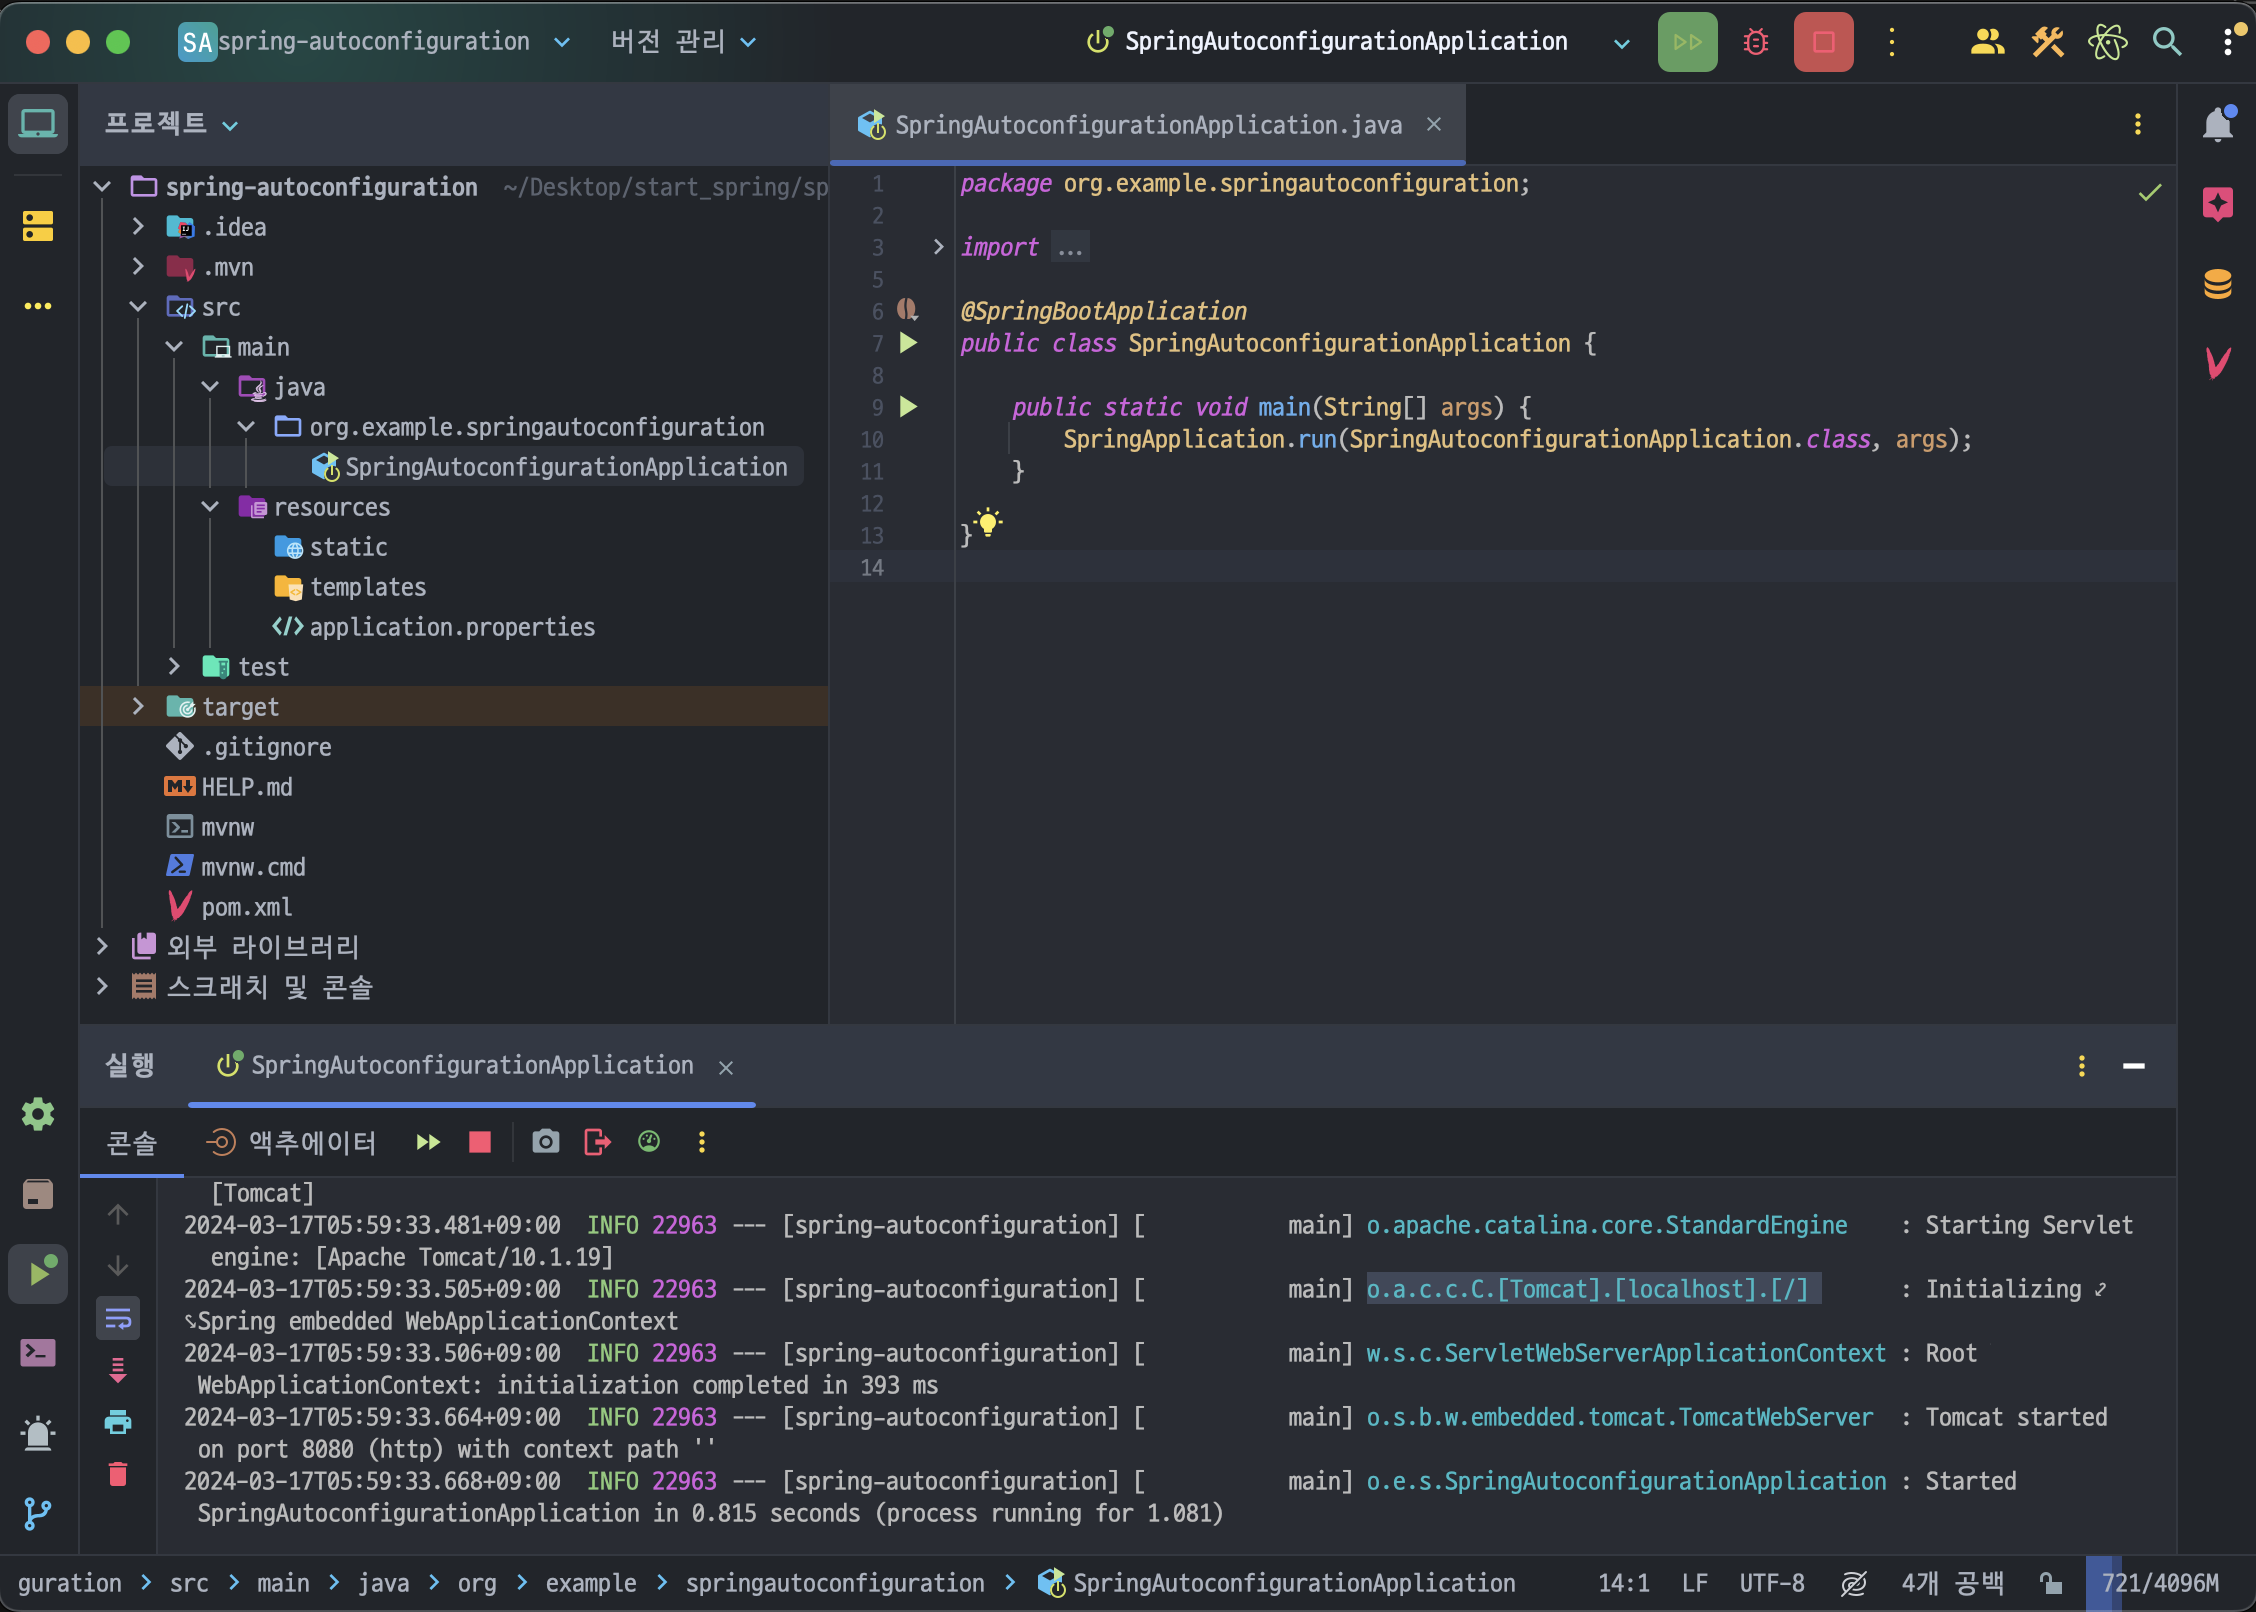The width and height of the screenshot is (2256, 1612).
Task: Switch to the 액추에이터 tab
Action: pyautogui.click(x=291, y=1142)
